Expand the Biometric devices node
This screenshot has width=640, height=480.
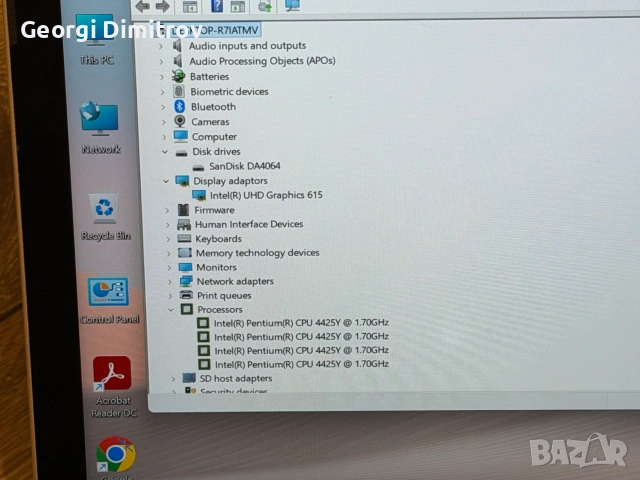(162, 92)
